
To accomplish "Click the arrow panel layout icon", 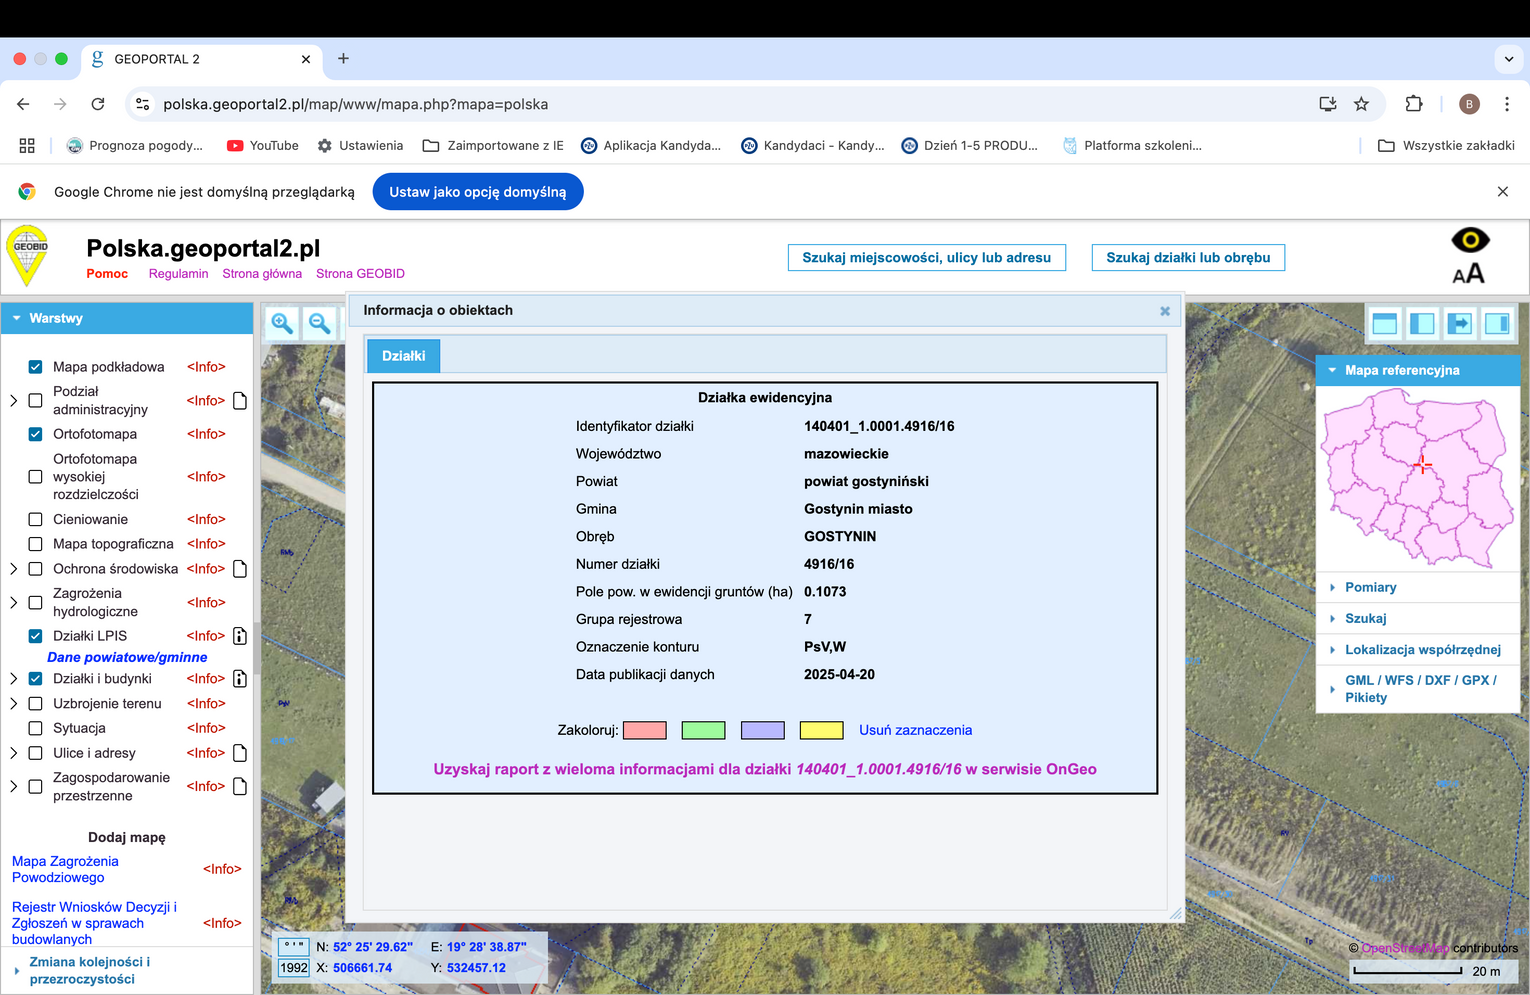I will click(x=1460, y=323).
